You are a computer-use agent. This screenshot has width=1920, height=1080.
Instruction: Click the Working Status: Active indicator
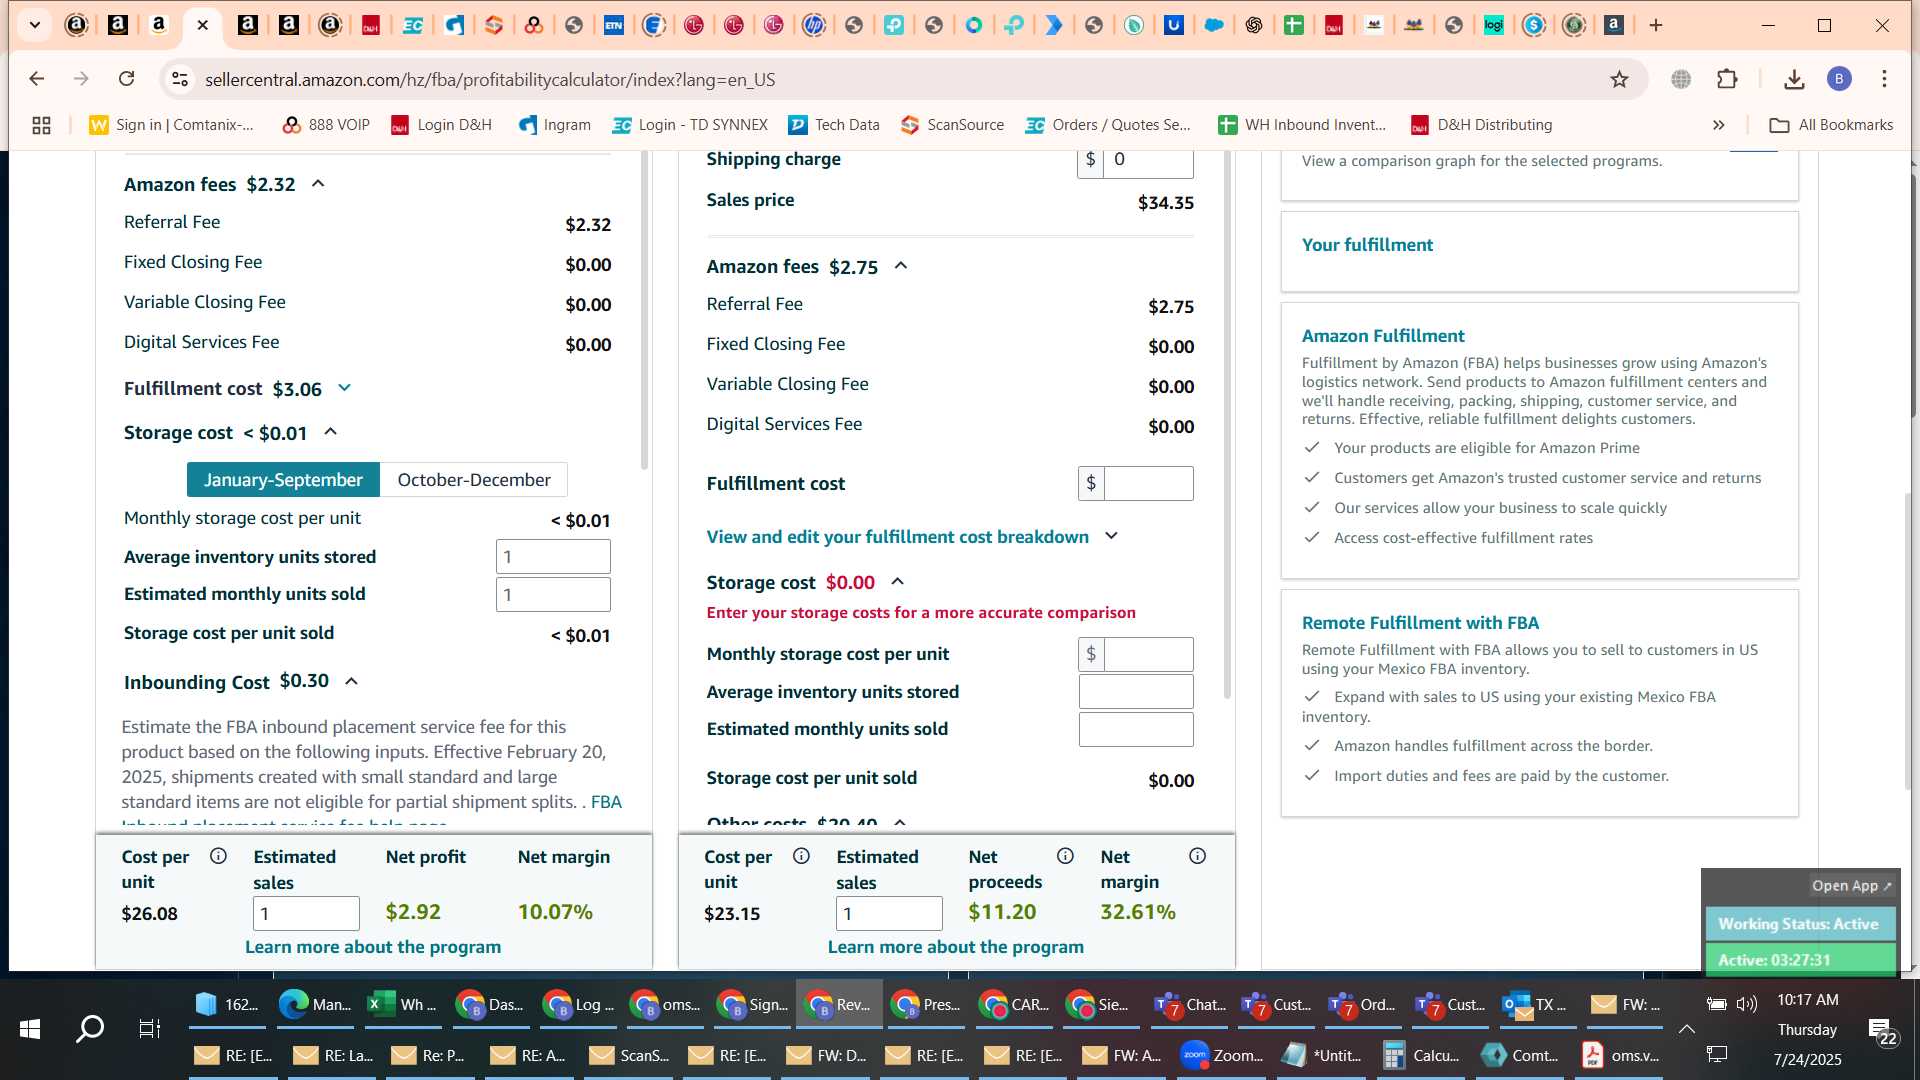1799,924
